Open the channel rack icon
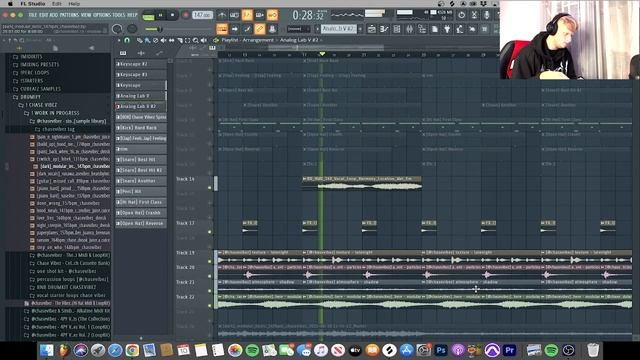Image resolution: width=640 pixels, height=360 pixels. pos(396,29)
